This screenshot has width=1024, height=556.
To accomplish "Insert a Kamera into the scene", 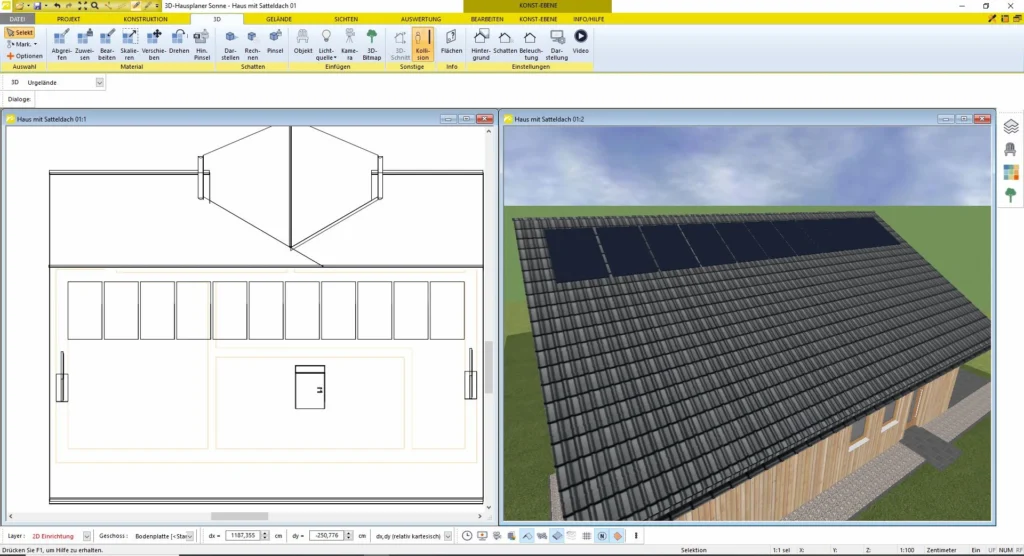I will (348, 42).
